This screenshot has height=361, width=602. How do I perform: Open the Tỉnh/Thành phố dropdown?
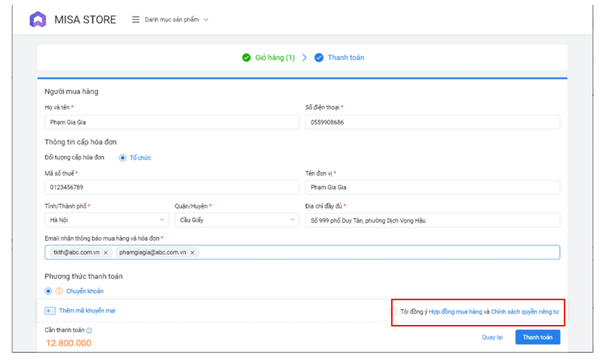pyautogui.click(x=106, y=220)
